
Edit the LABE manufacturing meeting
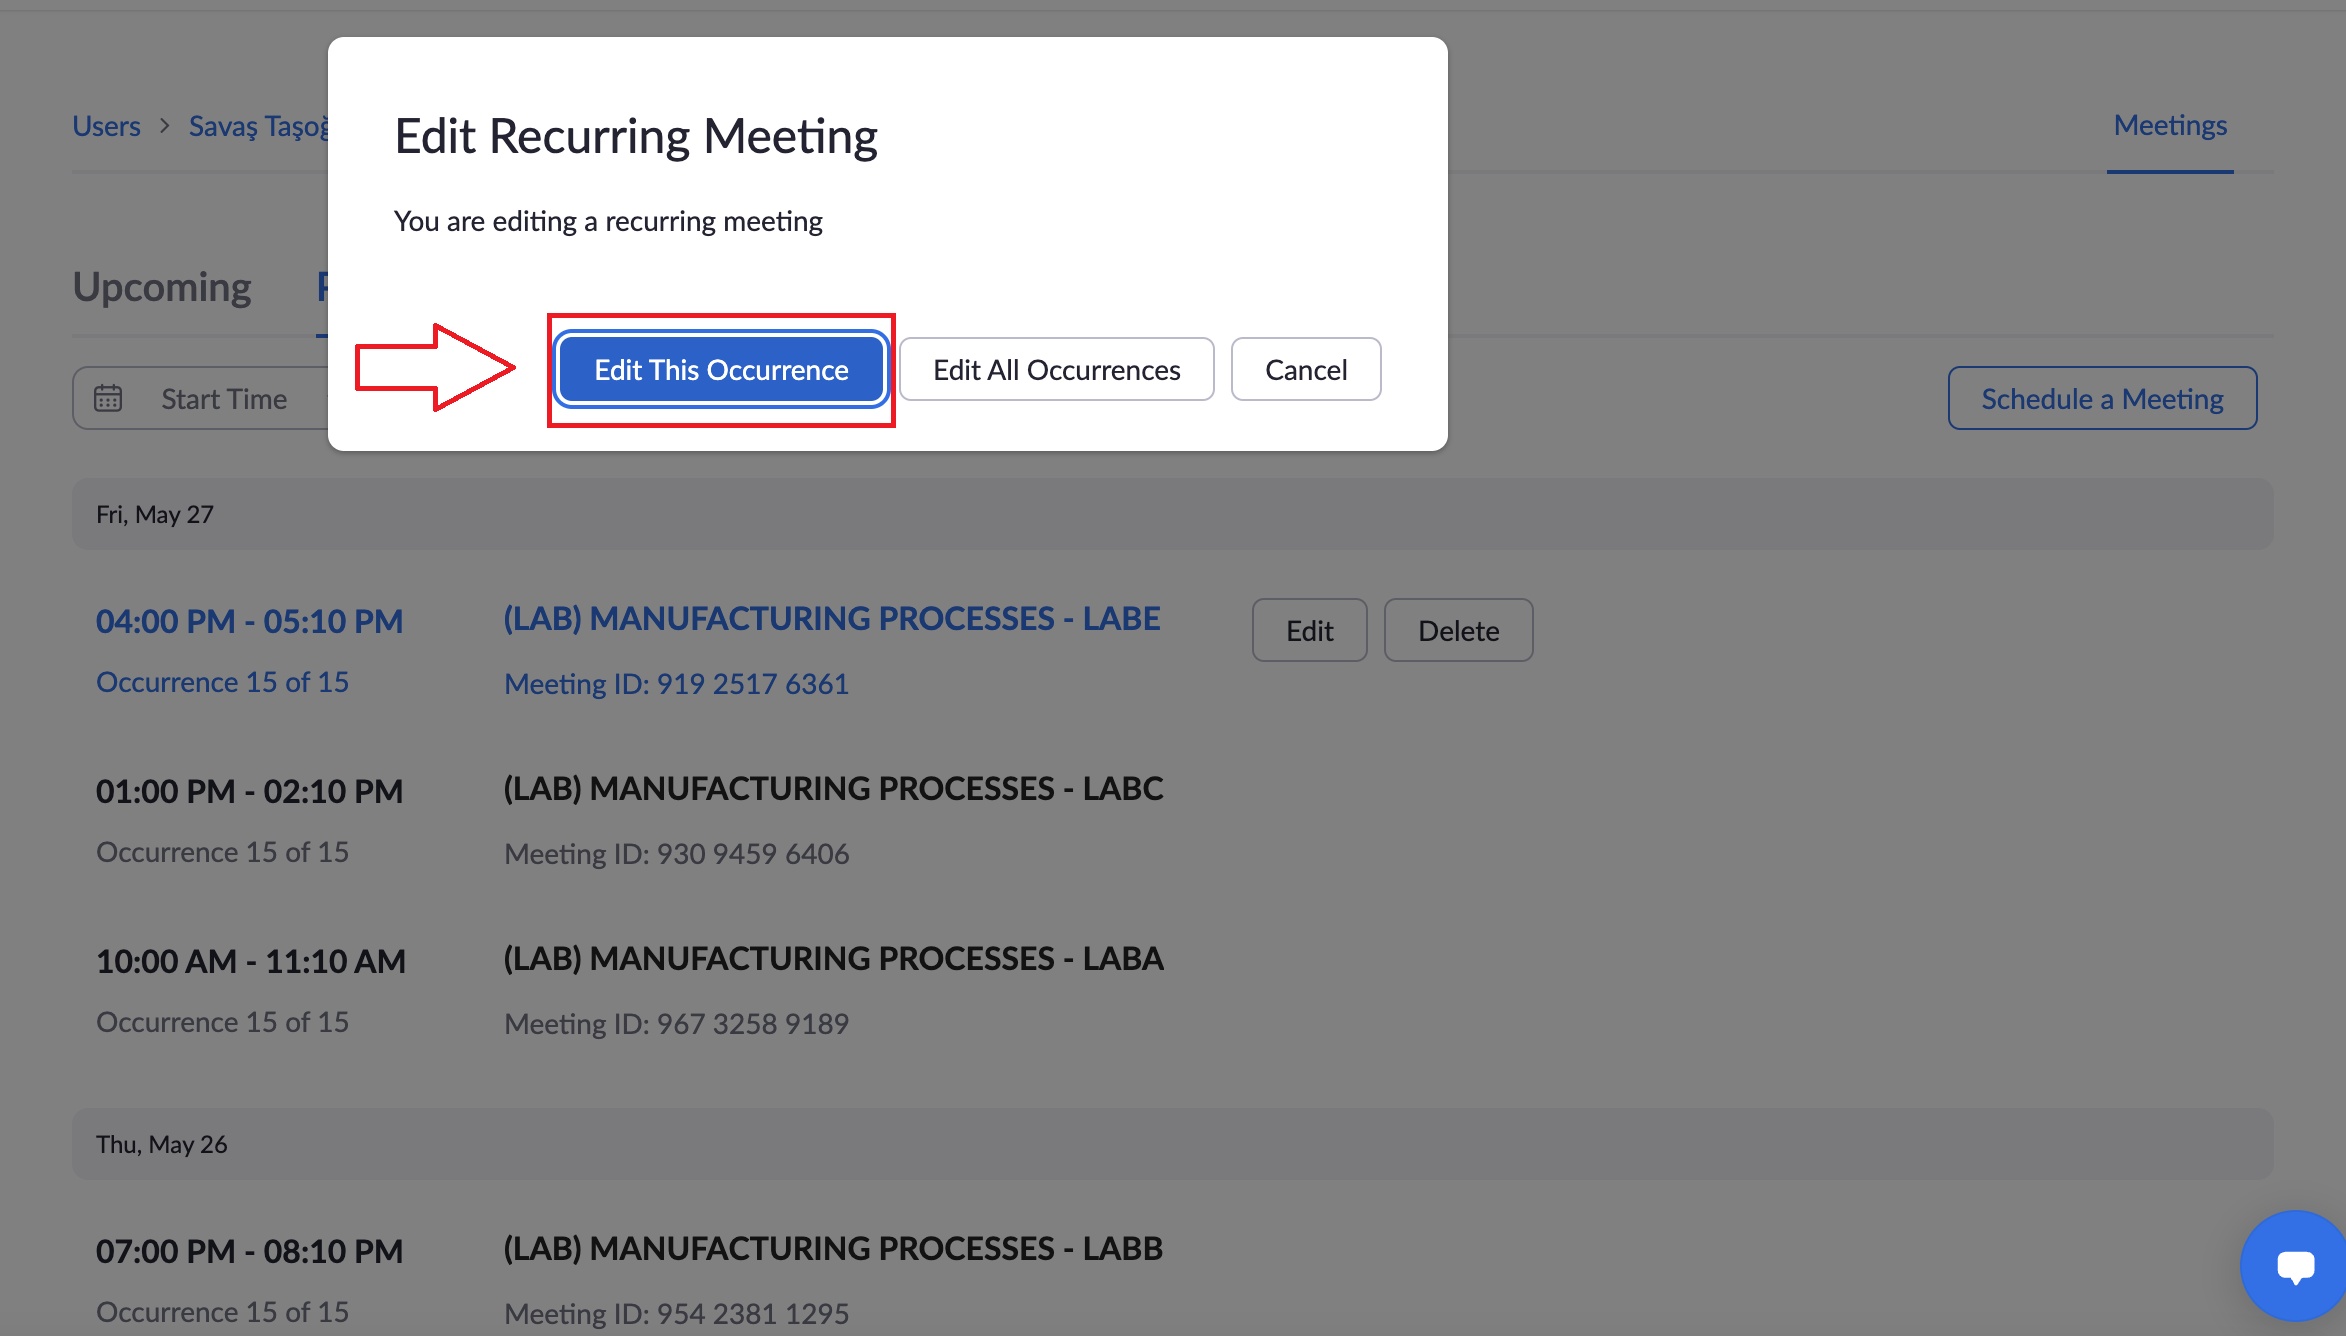click(x=1308, y=631)
